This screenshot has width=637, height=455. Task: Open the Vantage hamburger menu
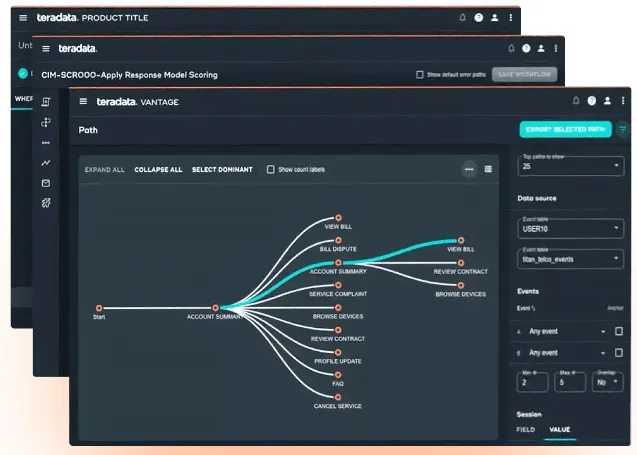pos(83,101)
